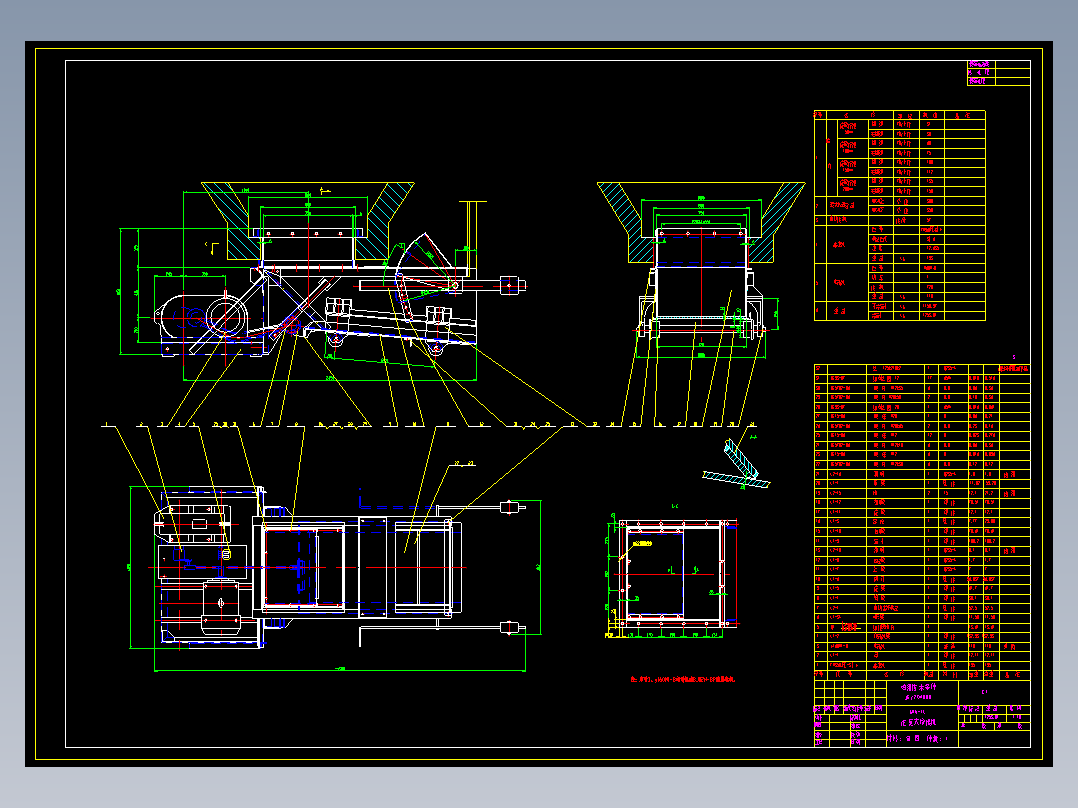Screen dimensions: 1078x808
Task: Click the upper counterweight arm end in plan view
Action: (509, 507)
